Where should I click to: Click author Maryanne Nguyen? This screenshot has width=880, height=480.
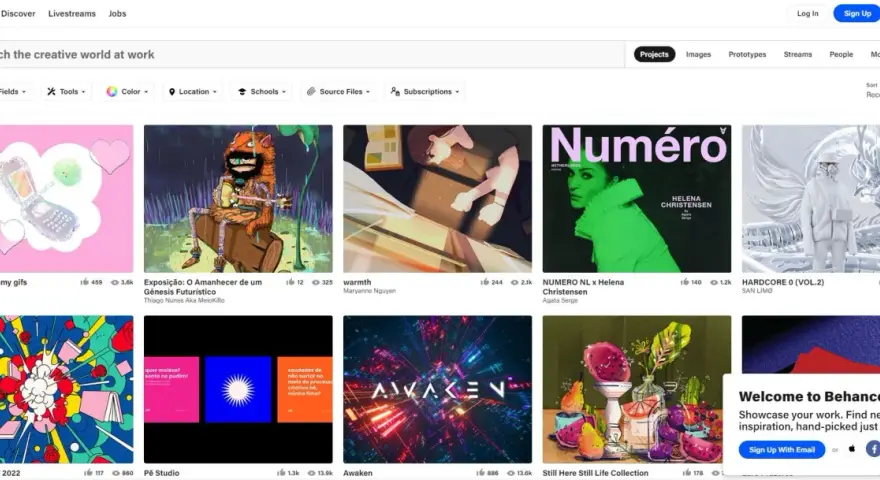click(369, 291)
